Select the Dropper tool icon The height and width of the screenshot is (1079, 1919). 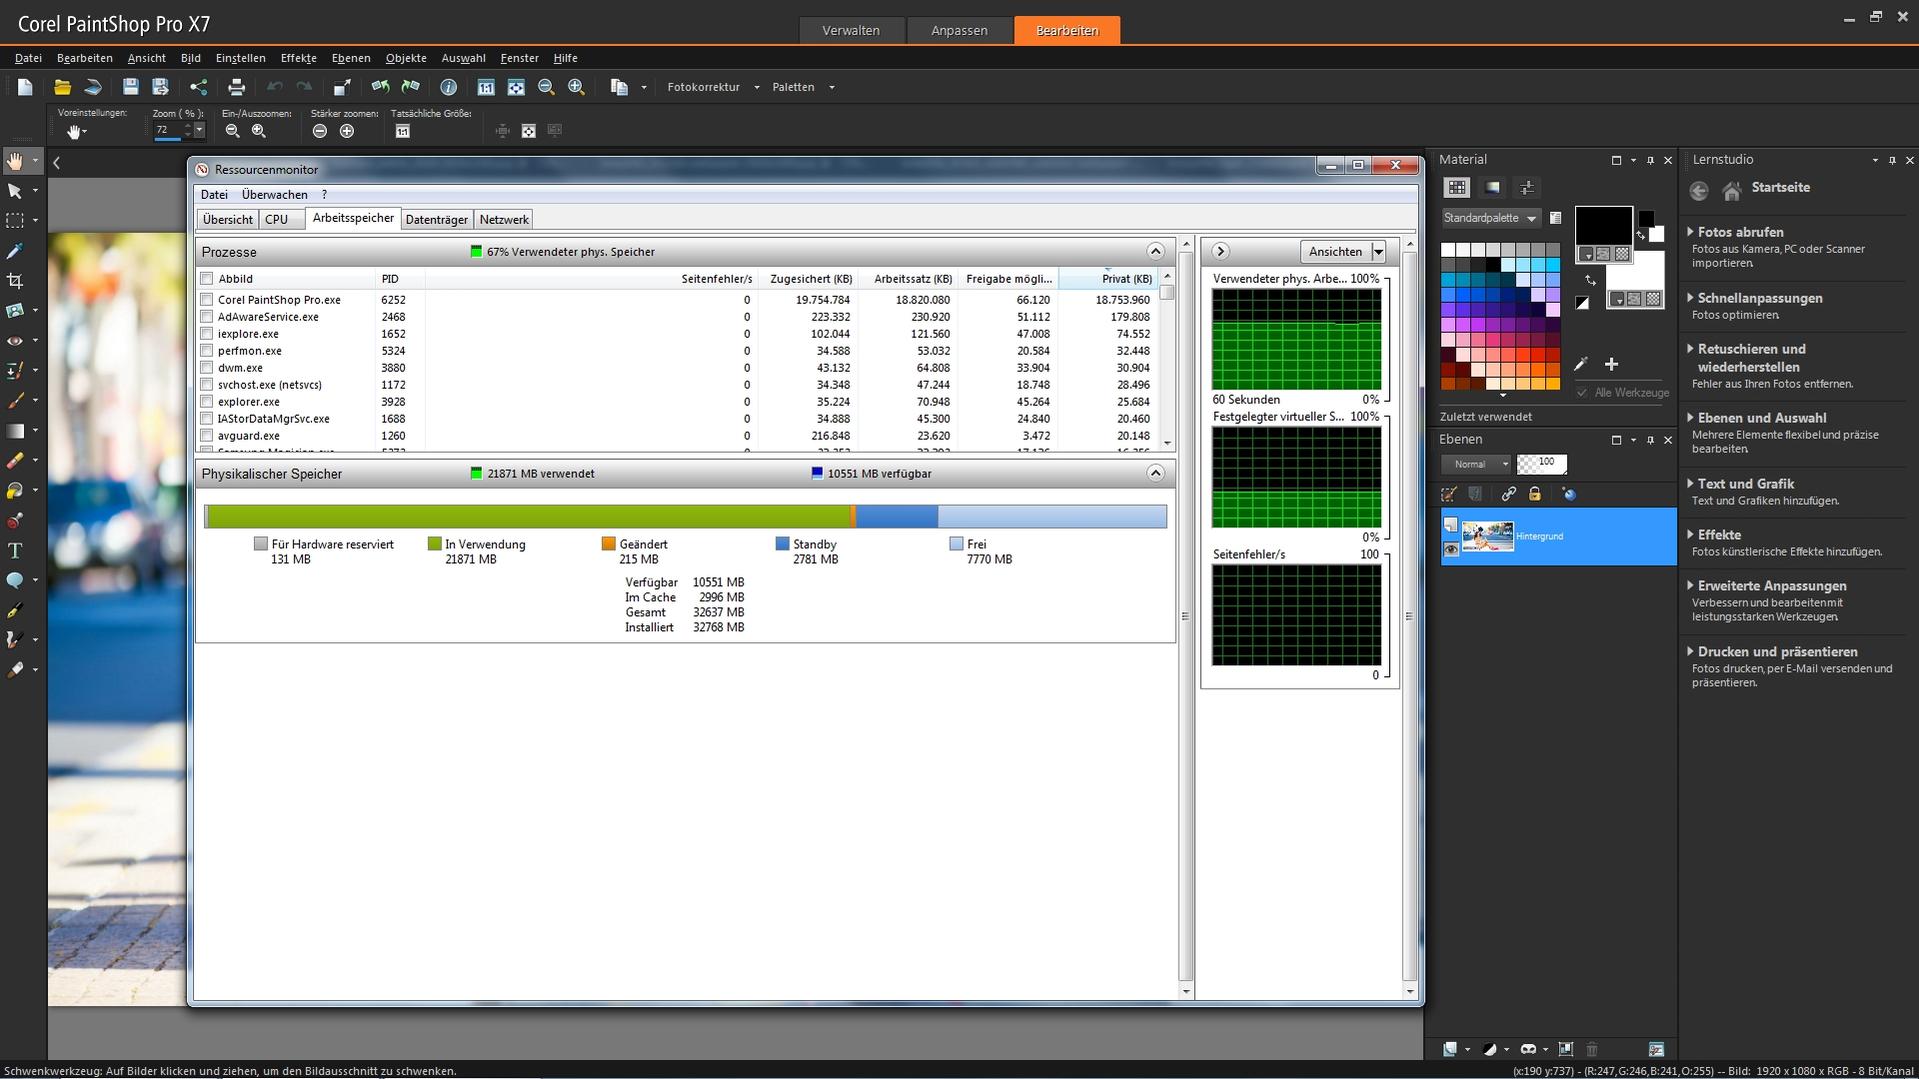coord(15,251)
